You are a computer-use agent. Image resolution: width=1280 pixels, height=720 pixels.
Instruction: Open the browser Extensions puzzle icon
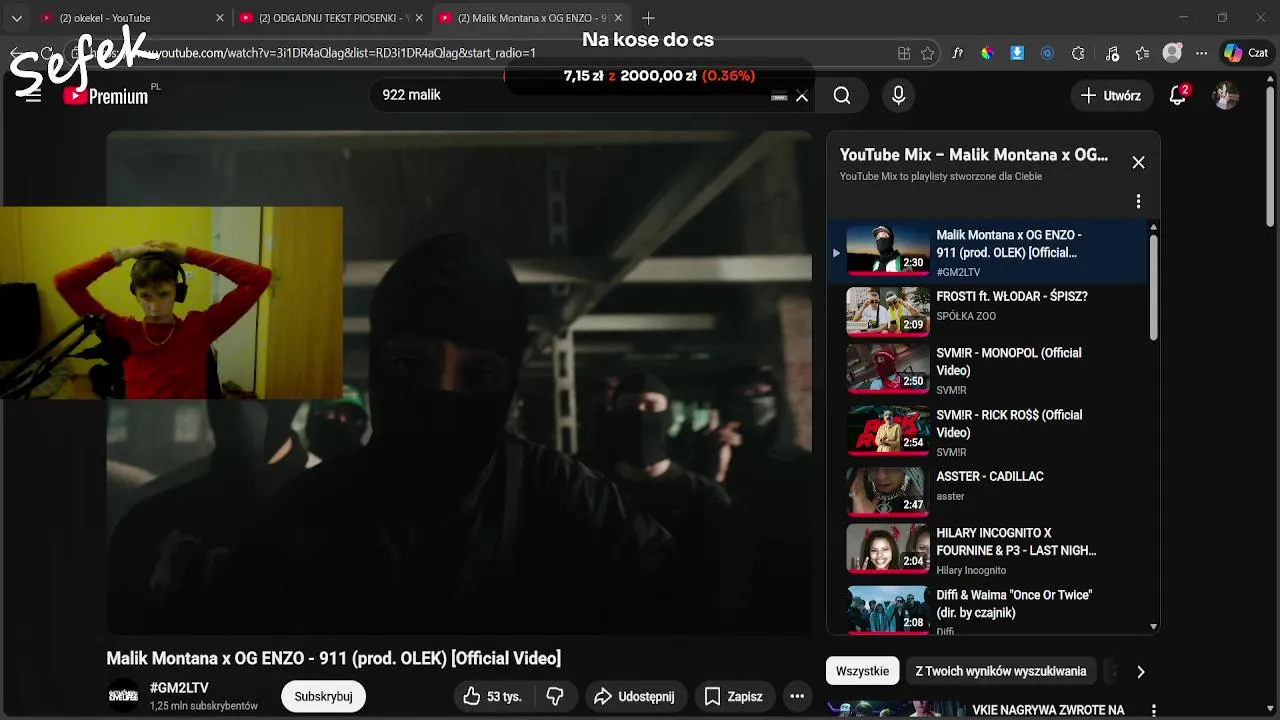pyautogui.click(x=1078, y=54)
